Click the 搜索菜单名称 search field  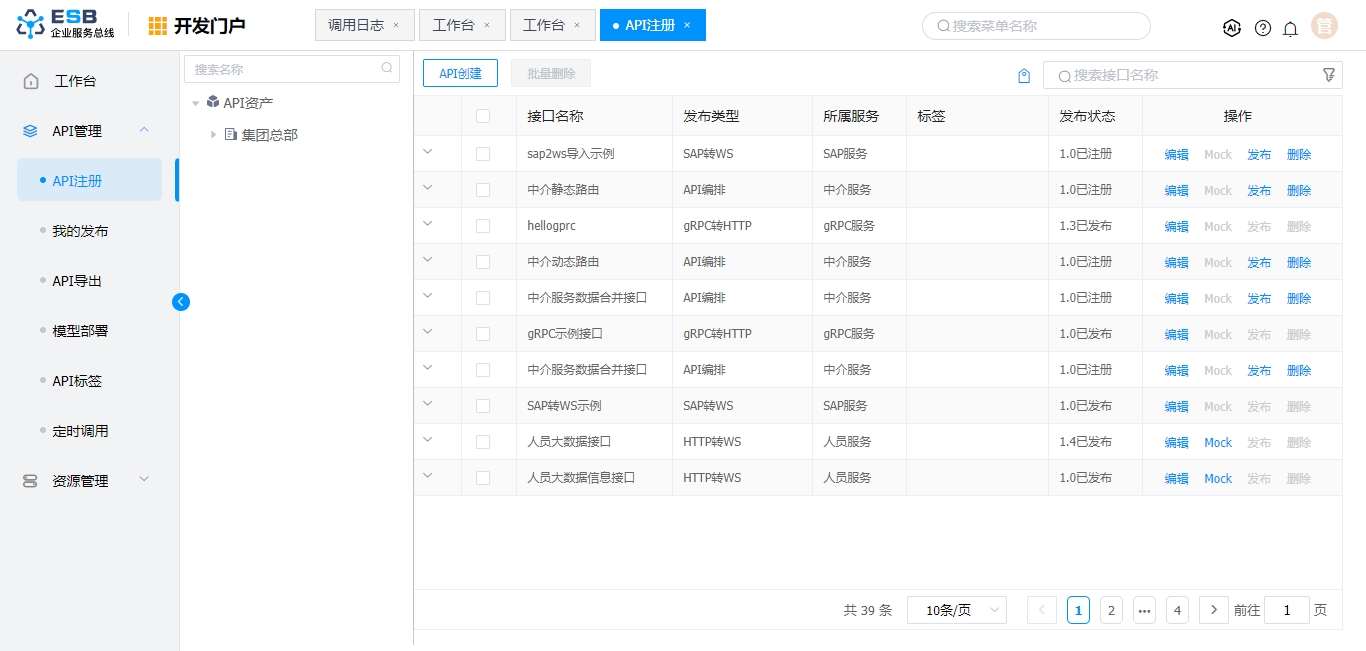coord(1036,26)
